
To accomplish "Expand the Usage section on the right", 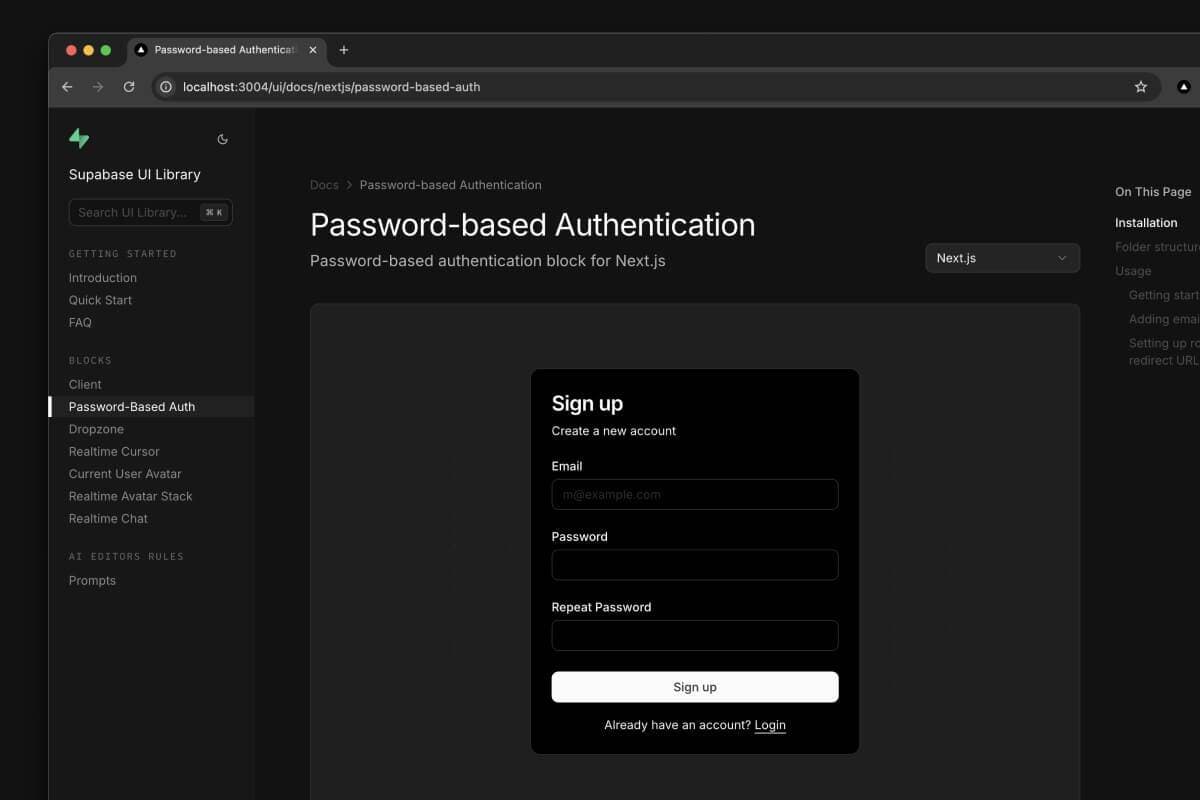I will [1132, 270].
